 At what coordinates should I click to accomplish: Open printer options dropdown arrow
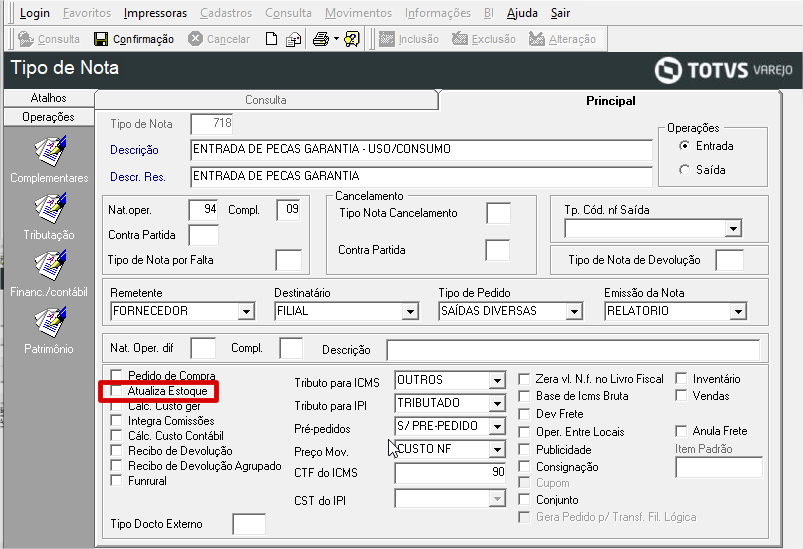[x=336, y=39]
